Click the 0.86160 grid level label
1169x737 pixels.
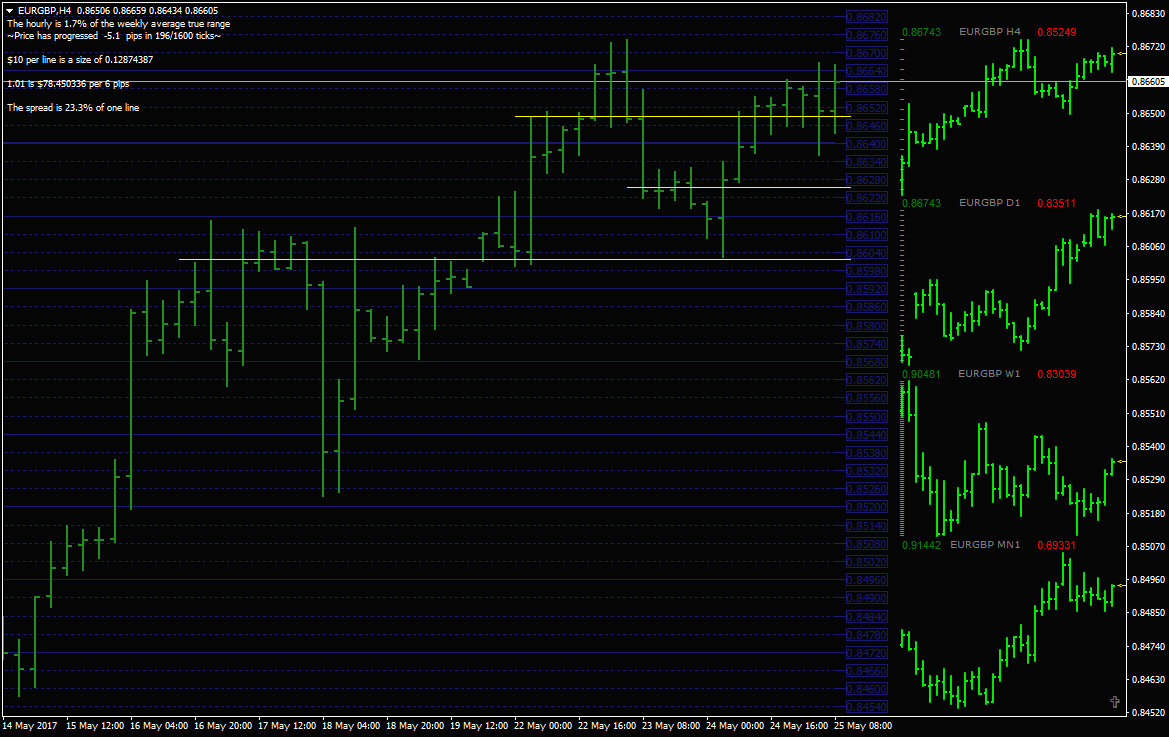tap(867, 217)
